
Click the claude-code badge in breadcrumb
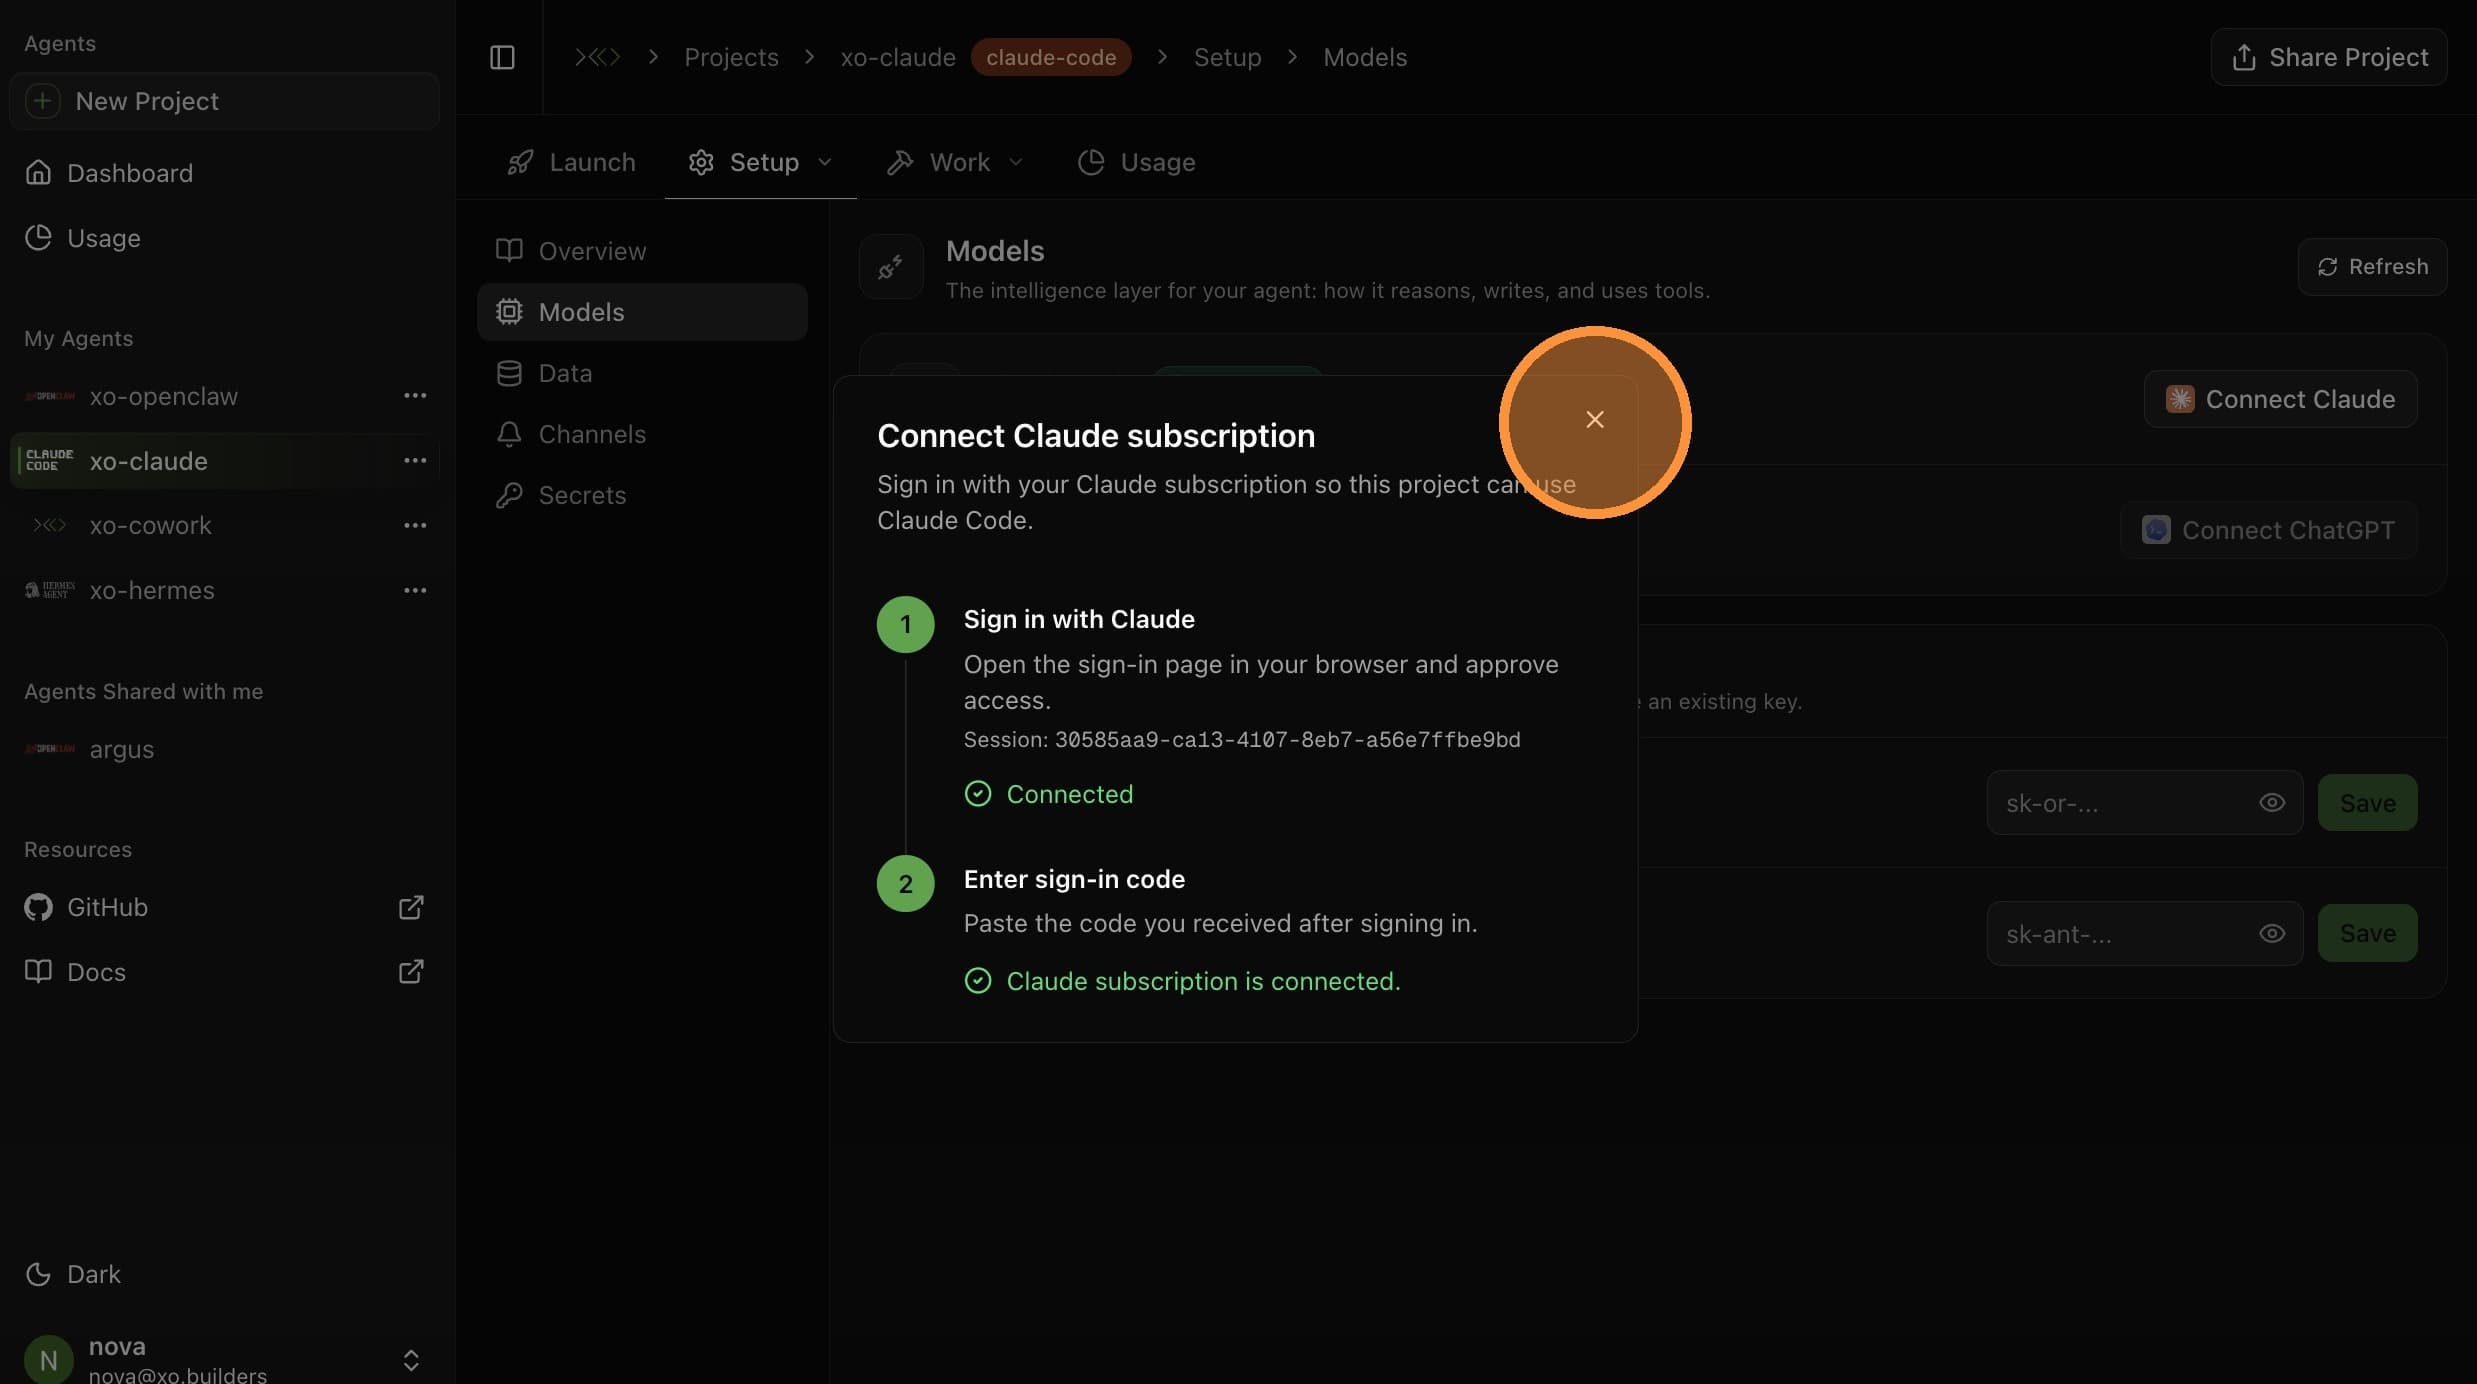coord(1051,58)
